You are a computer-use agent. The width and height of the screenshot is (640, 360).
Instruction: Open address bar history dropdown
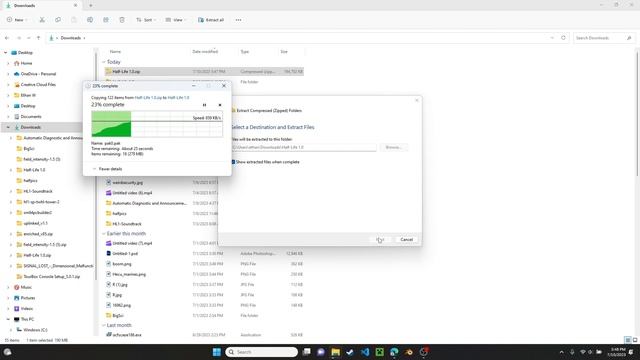[552, 38]
